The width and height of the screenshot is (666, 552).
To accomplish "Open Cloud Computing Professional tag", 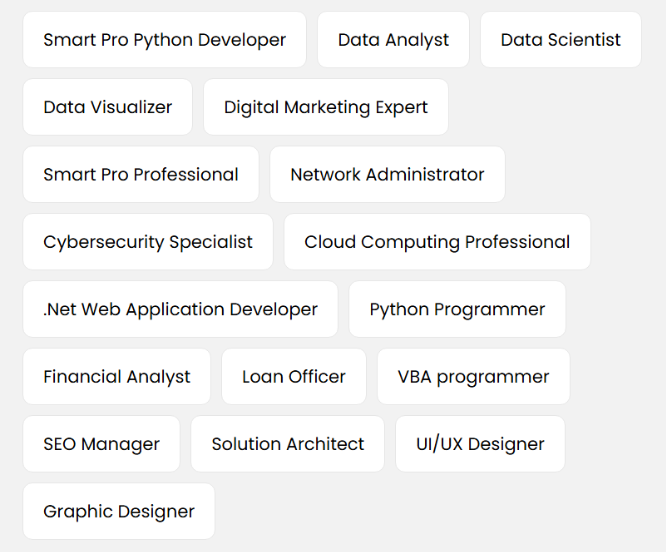I will (437, 242).
